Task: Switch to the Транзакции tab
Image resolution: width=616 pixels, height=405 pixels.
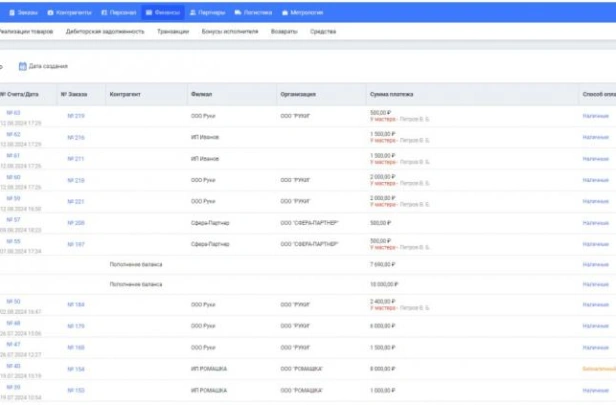Action: (x=173, y=32)
